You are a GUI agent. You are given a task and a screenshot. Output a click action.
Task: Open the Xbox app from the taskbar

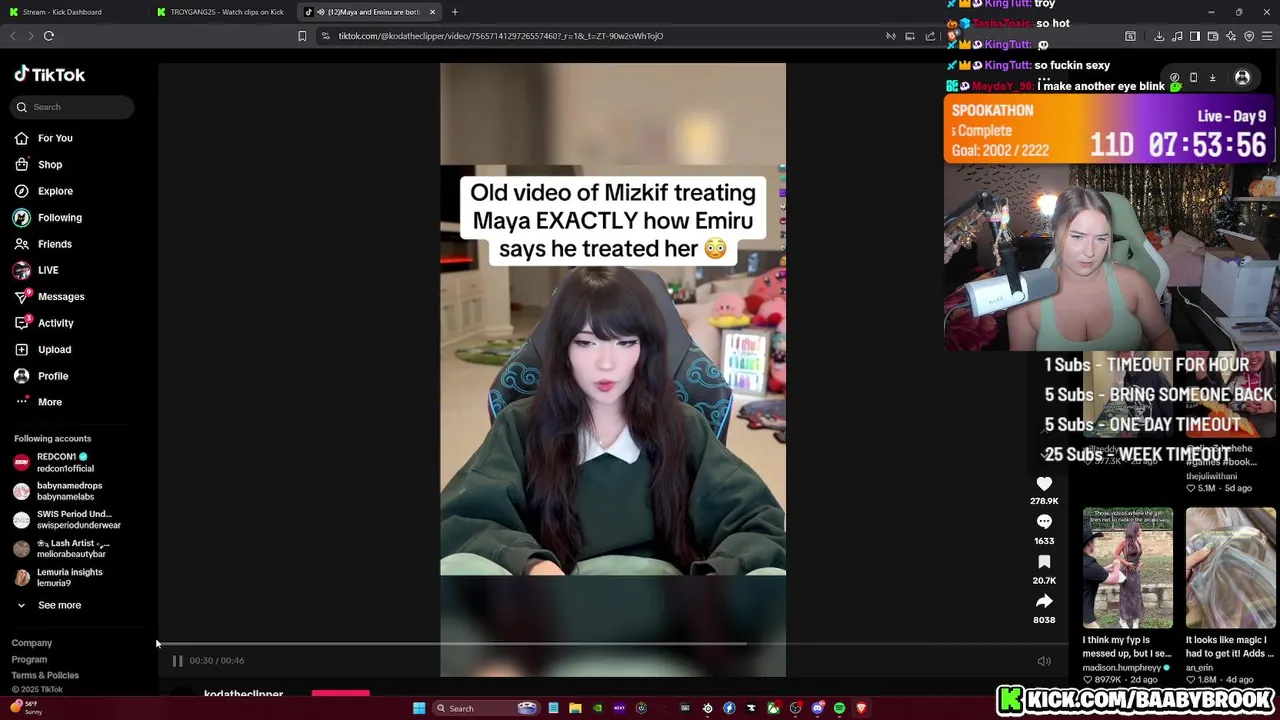(773, 708)
